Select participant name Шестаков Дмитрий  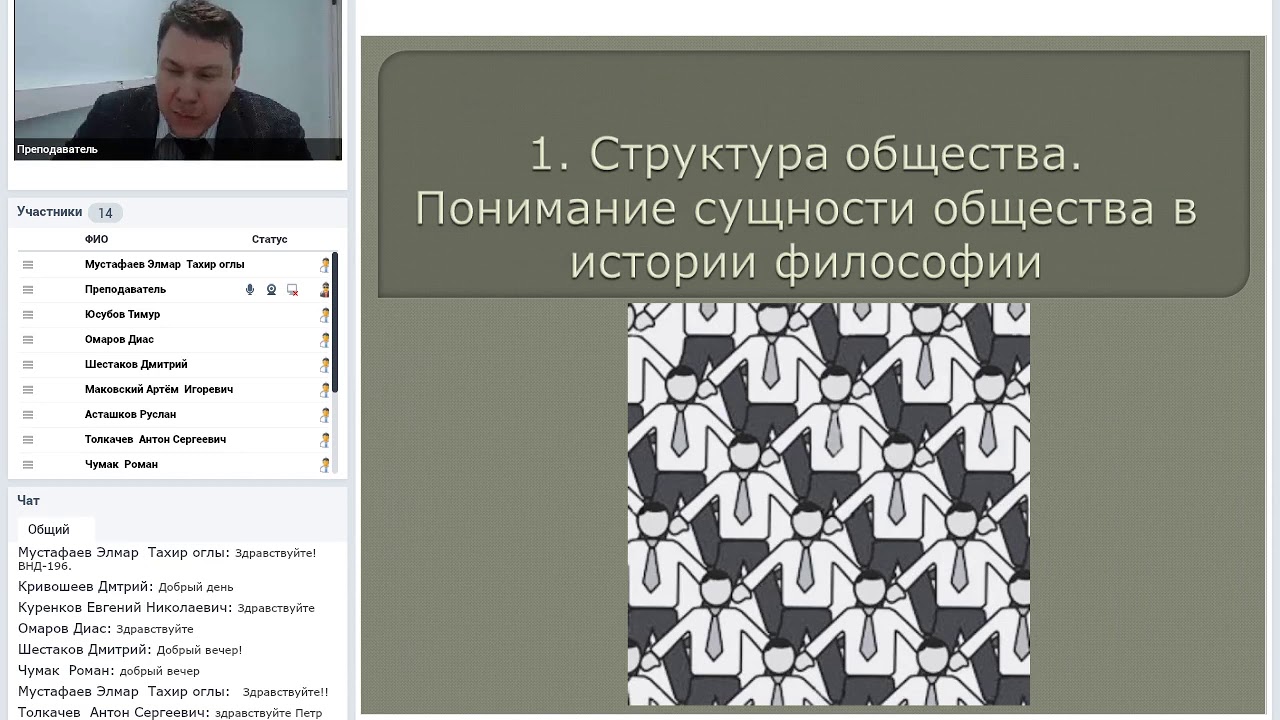[x=136, y=364]
